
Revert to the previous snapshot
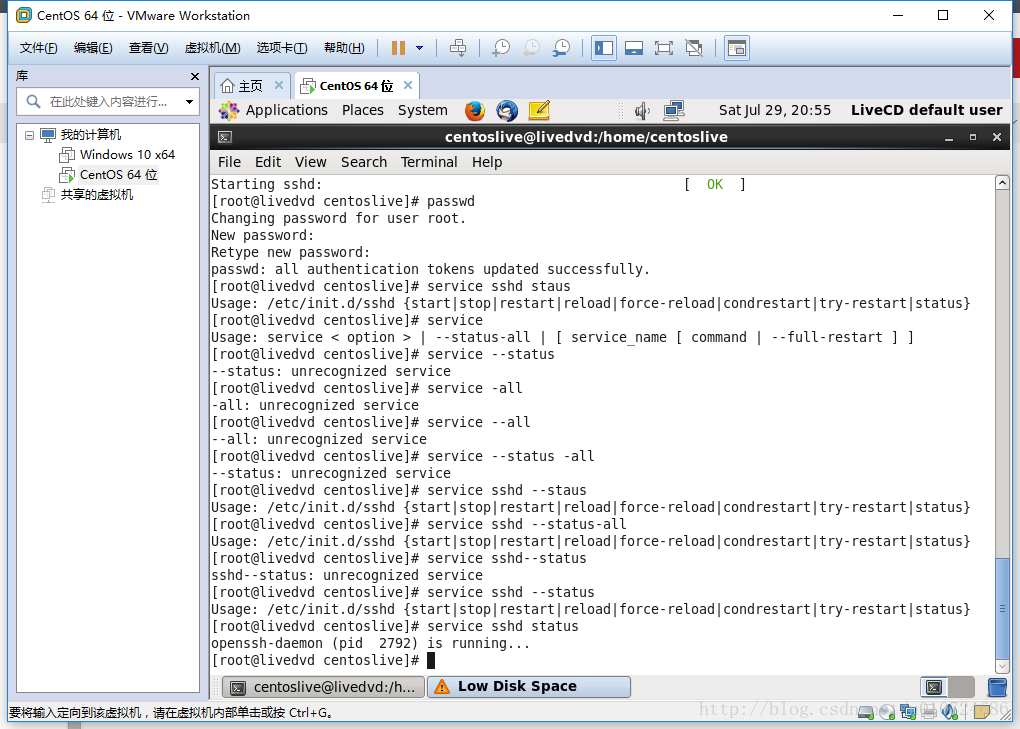tap(531, 48)
